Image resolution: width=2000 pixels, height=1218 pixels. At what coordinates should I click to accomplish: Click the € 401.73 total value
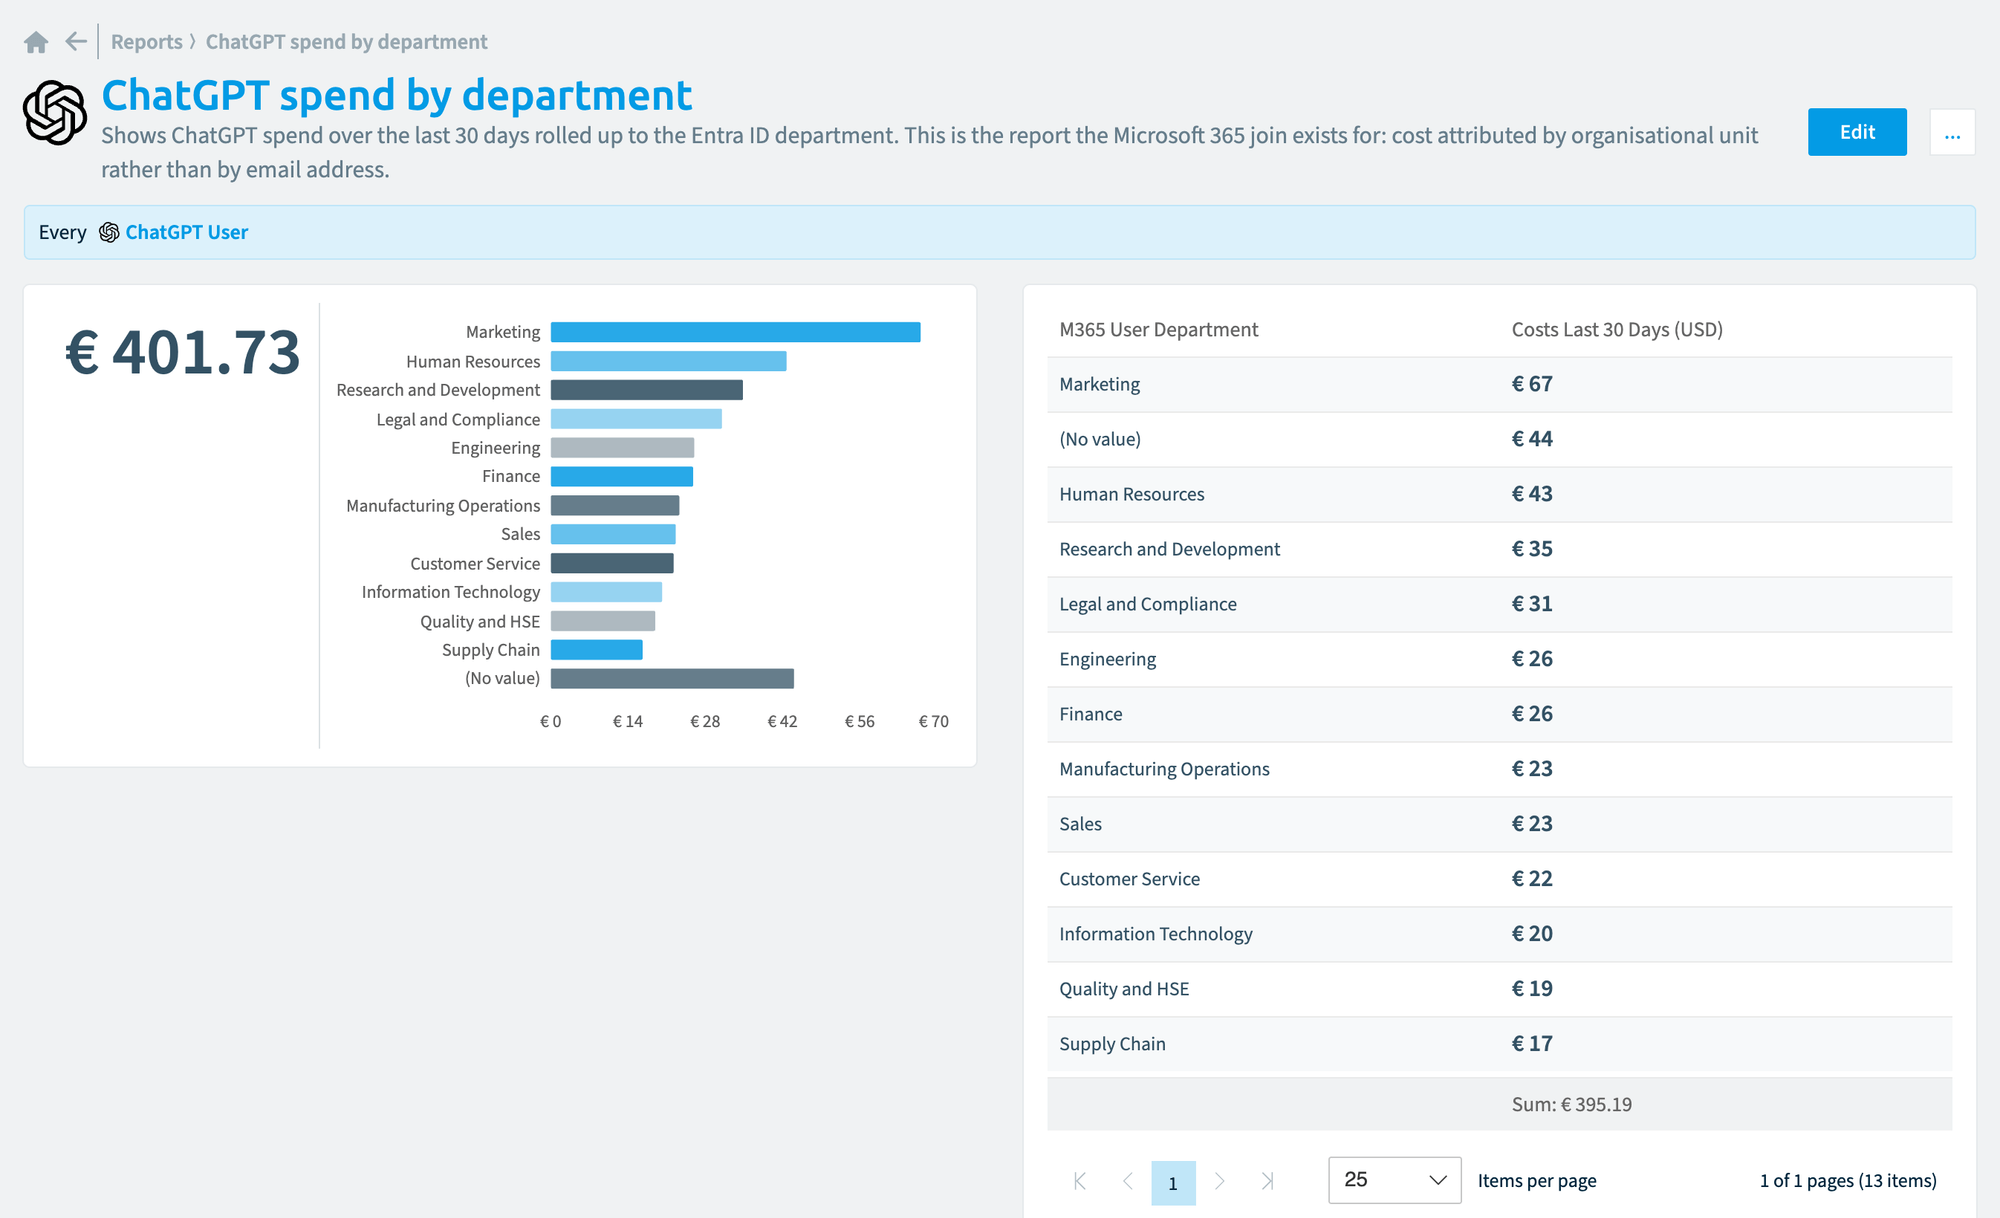coord(182,352)
